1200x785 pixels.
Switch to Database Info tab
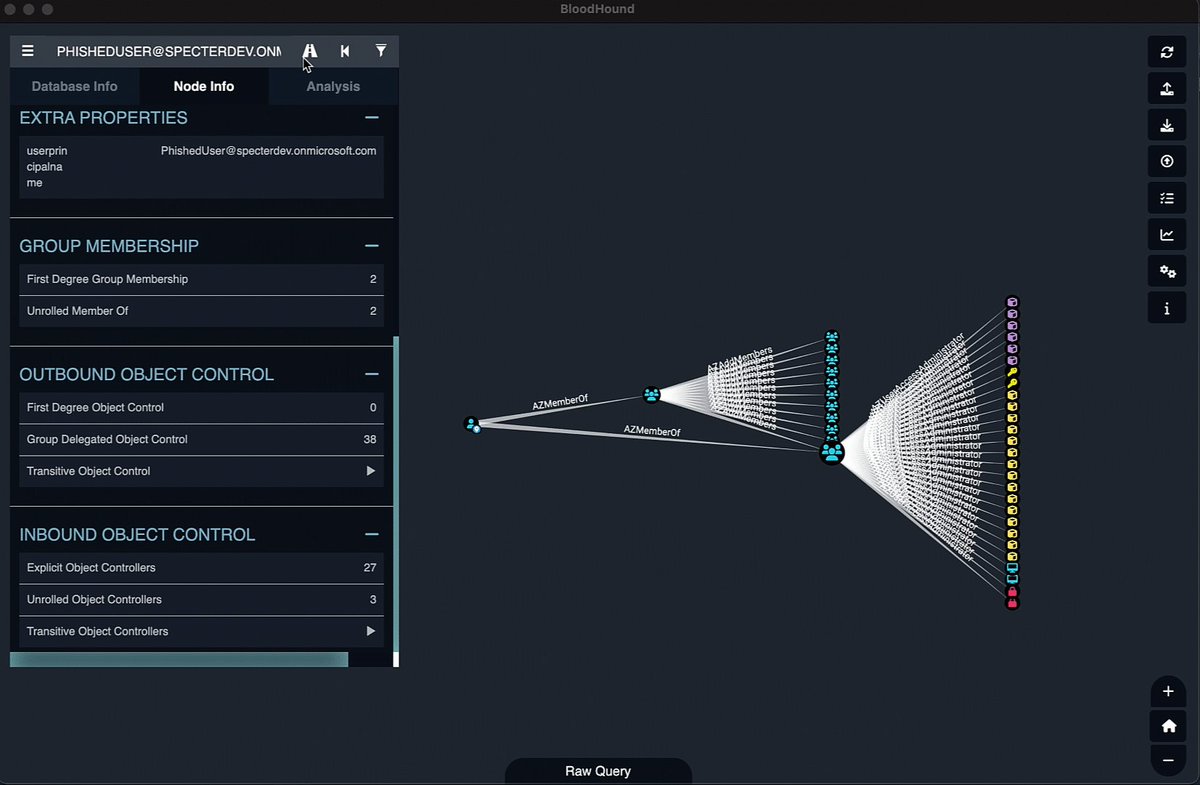click(x=75, y=86)
